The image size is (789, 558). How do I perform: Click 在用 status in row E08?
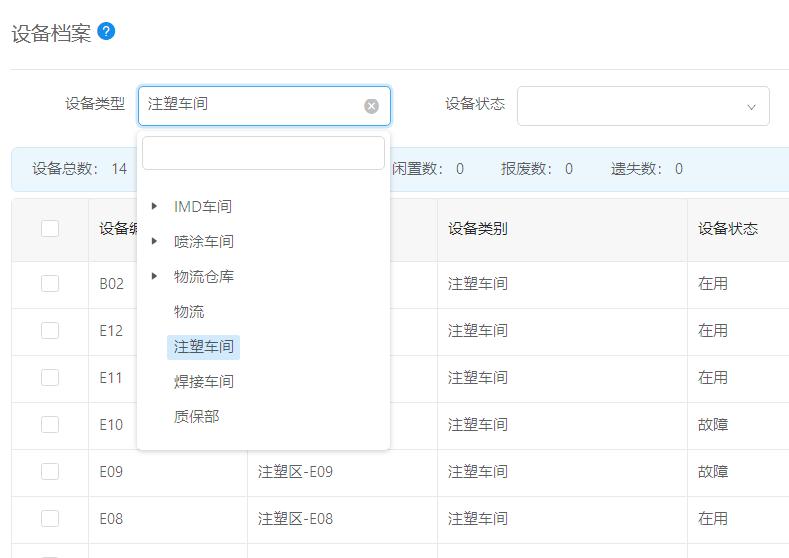tap(713, 519)
